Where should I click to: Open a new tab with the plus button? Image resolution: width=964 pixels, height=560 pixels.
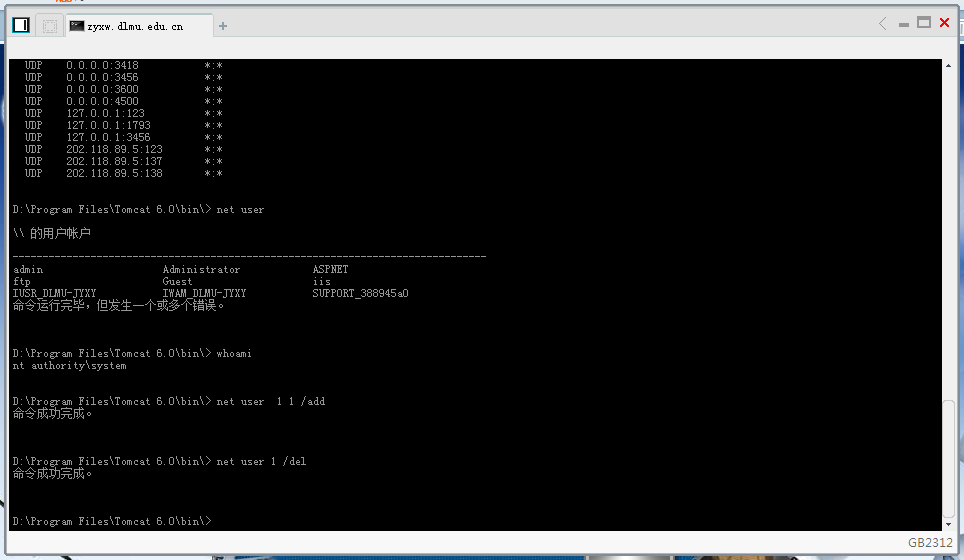click(223, 26)
